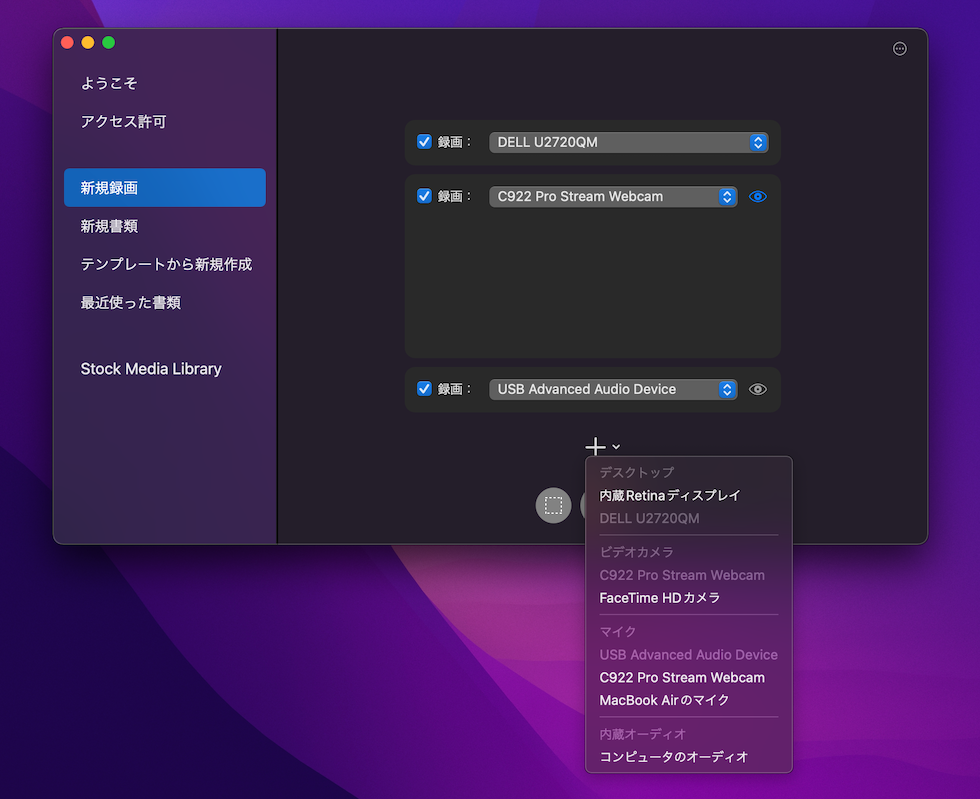Choose FaceTime HDカメラ as video camera

[669, 597]
